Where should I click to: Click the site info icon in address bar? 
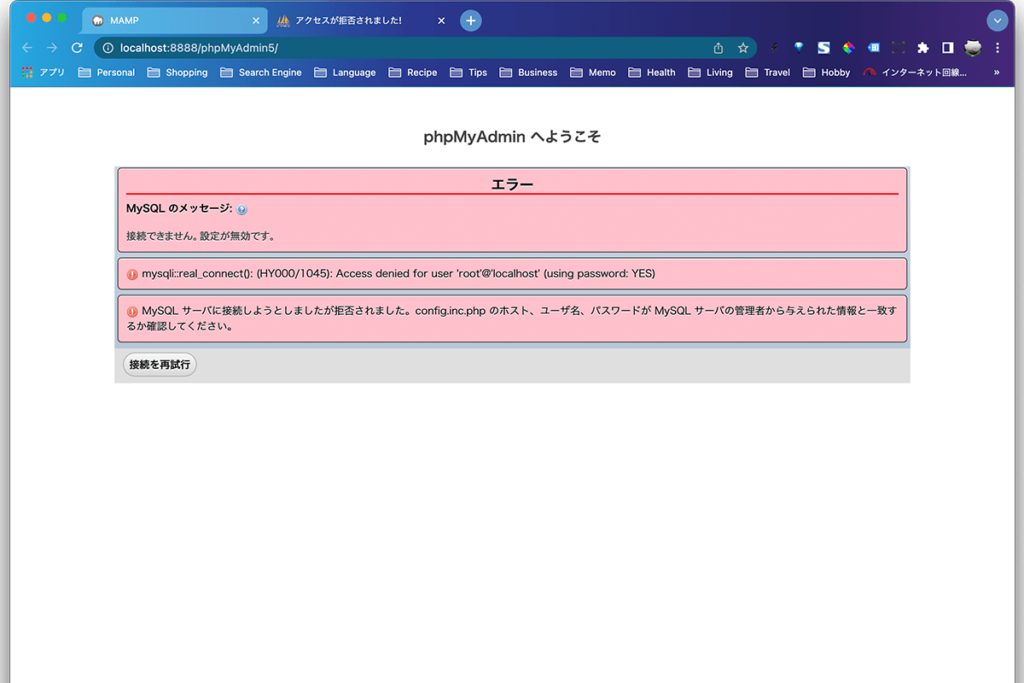[x=108, y=48]
